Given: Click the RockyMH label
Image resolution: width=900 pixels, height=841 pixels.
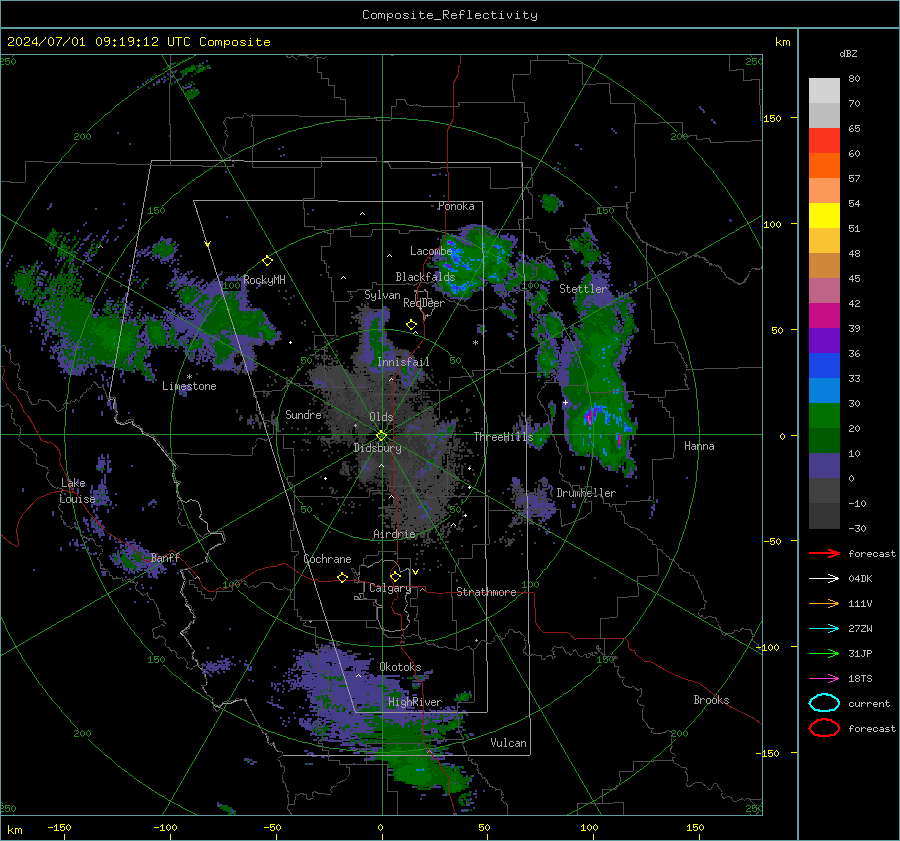Looking at the screenshot, I should (264, 280).
